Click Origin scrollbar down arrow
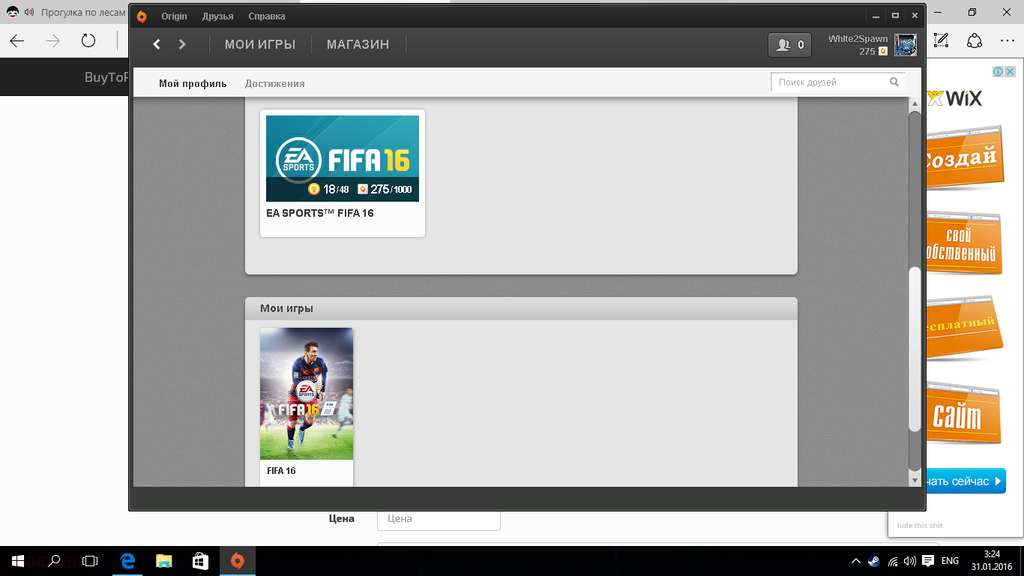Viewport: 1024px width, 576px height. 915,480
